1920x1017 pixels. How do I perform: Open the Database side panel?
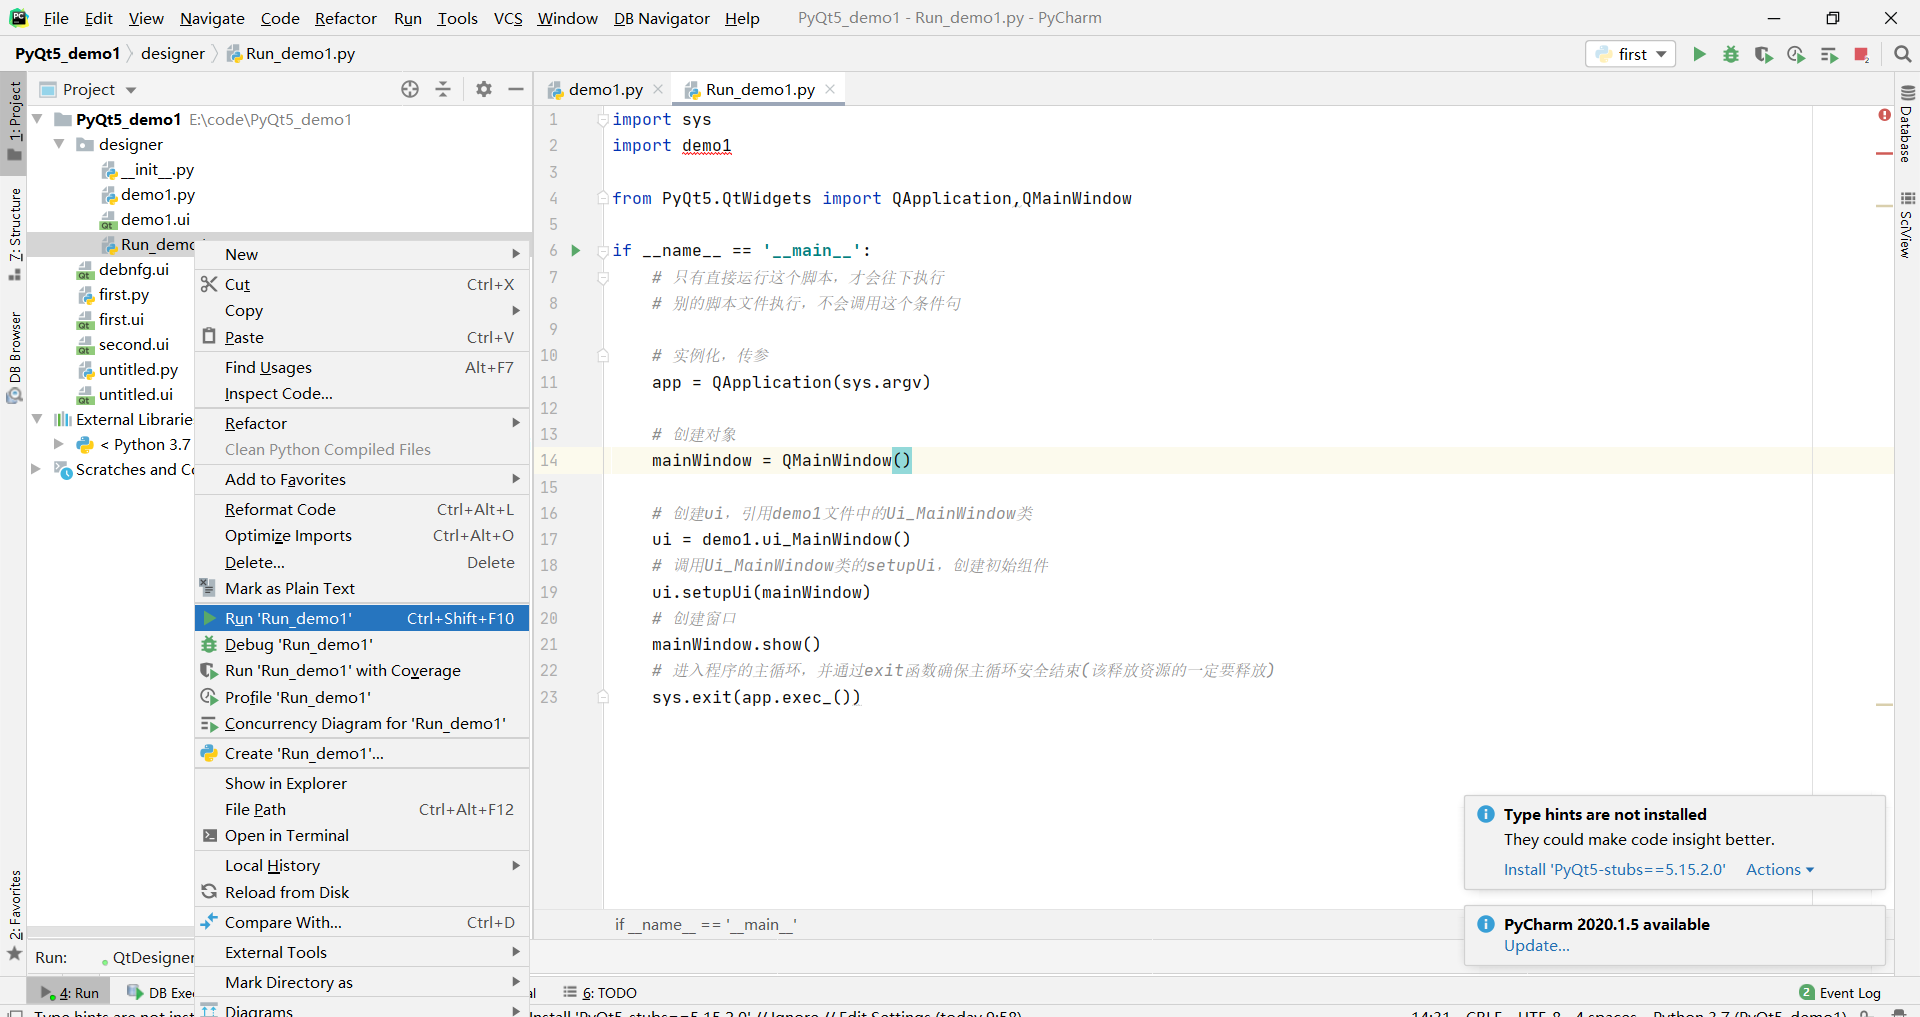coord(1907,124)
